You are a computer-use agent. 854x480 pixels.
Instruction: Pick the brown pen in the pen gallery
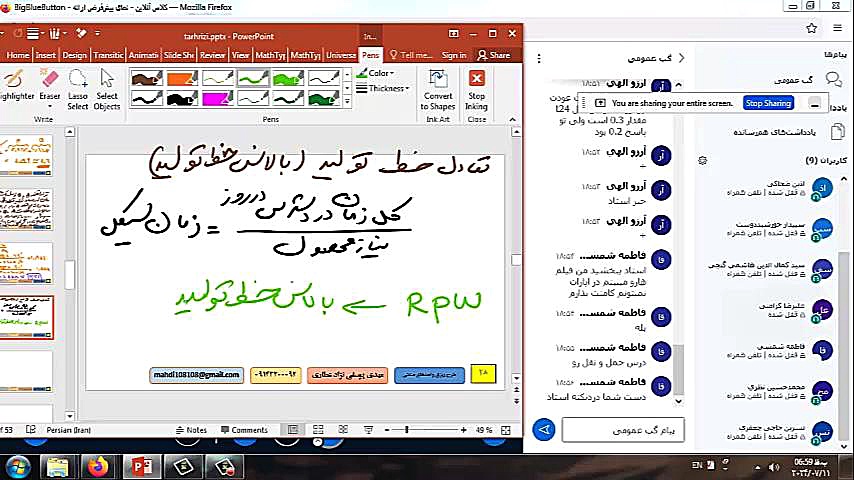(147, 78)
